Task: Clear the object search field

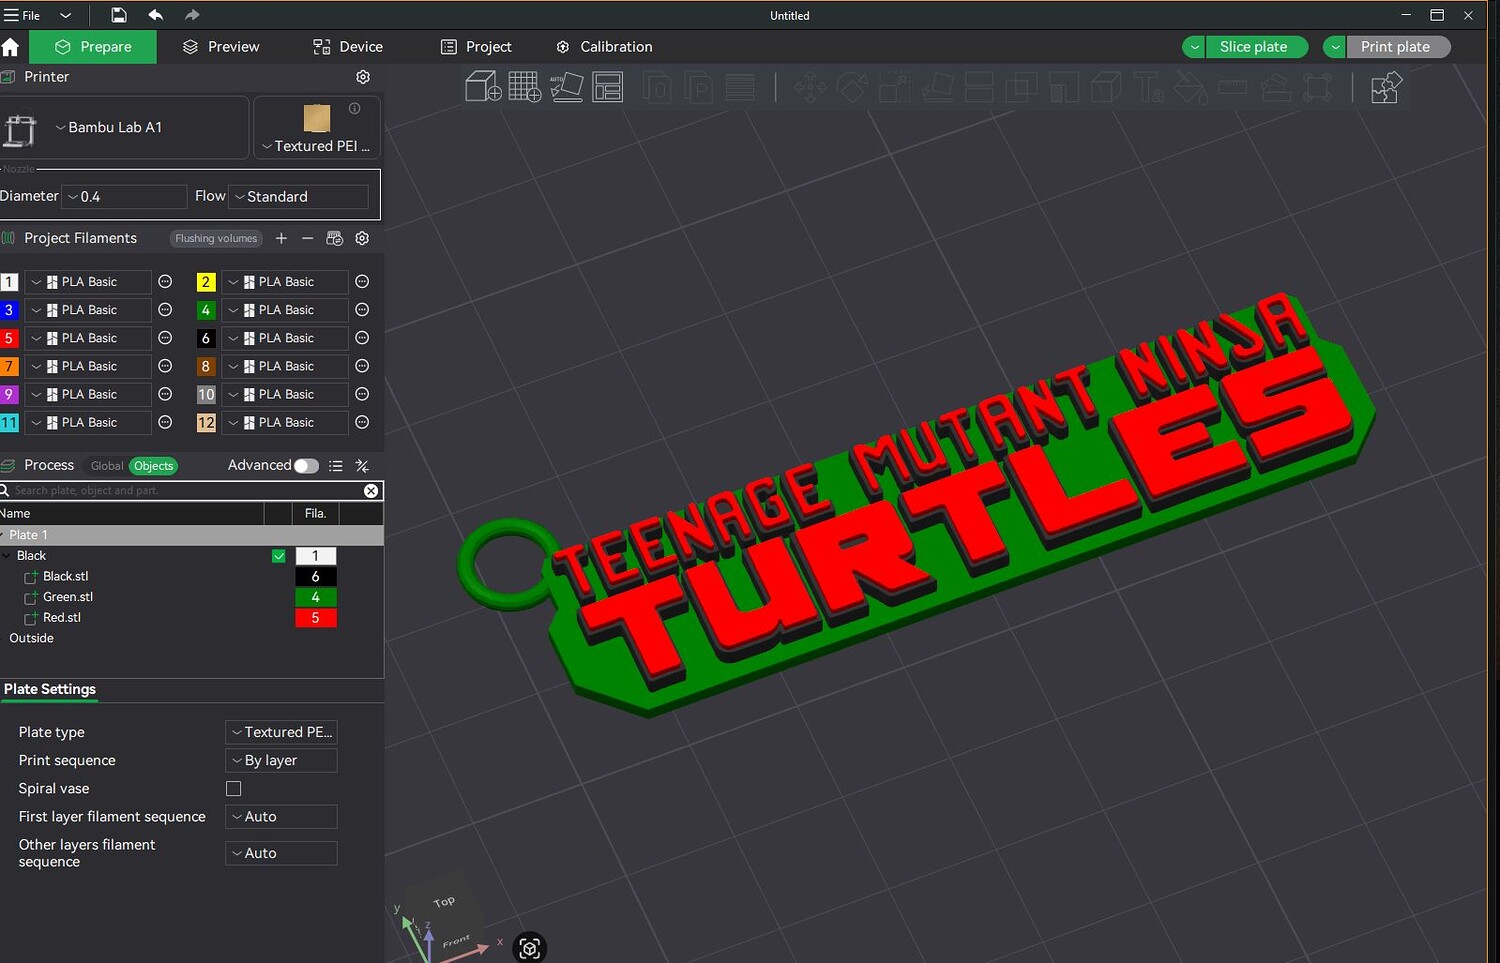Action: tap(371, 490)
